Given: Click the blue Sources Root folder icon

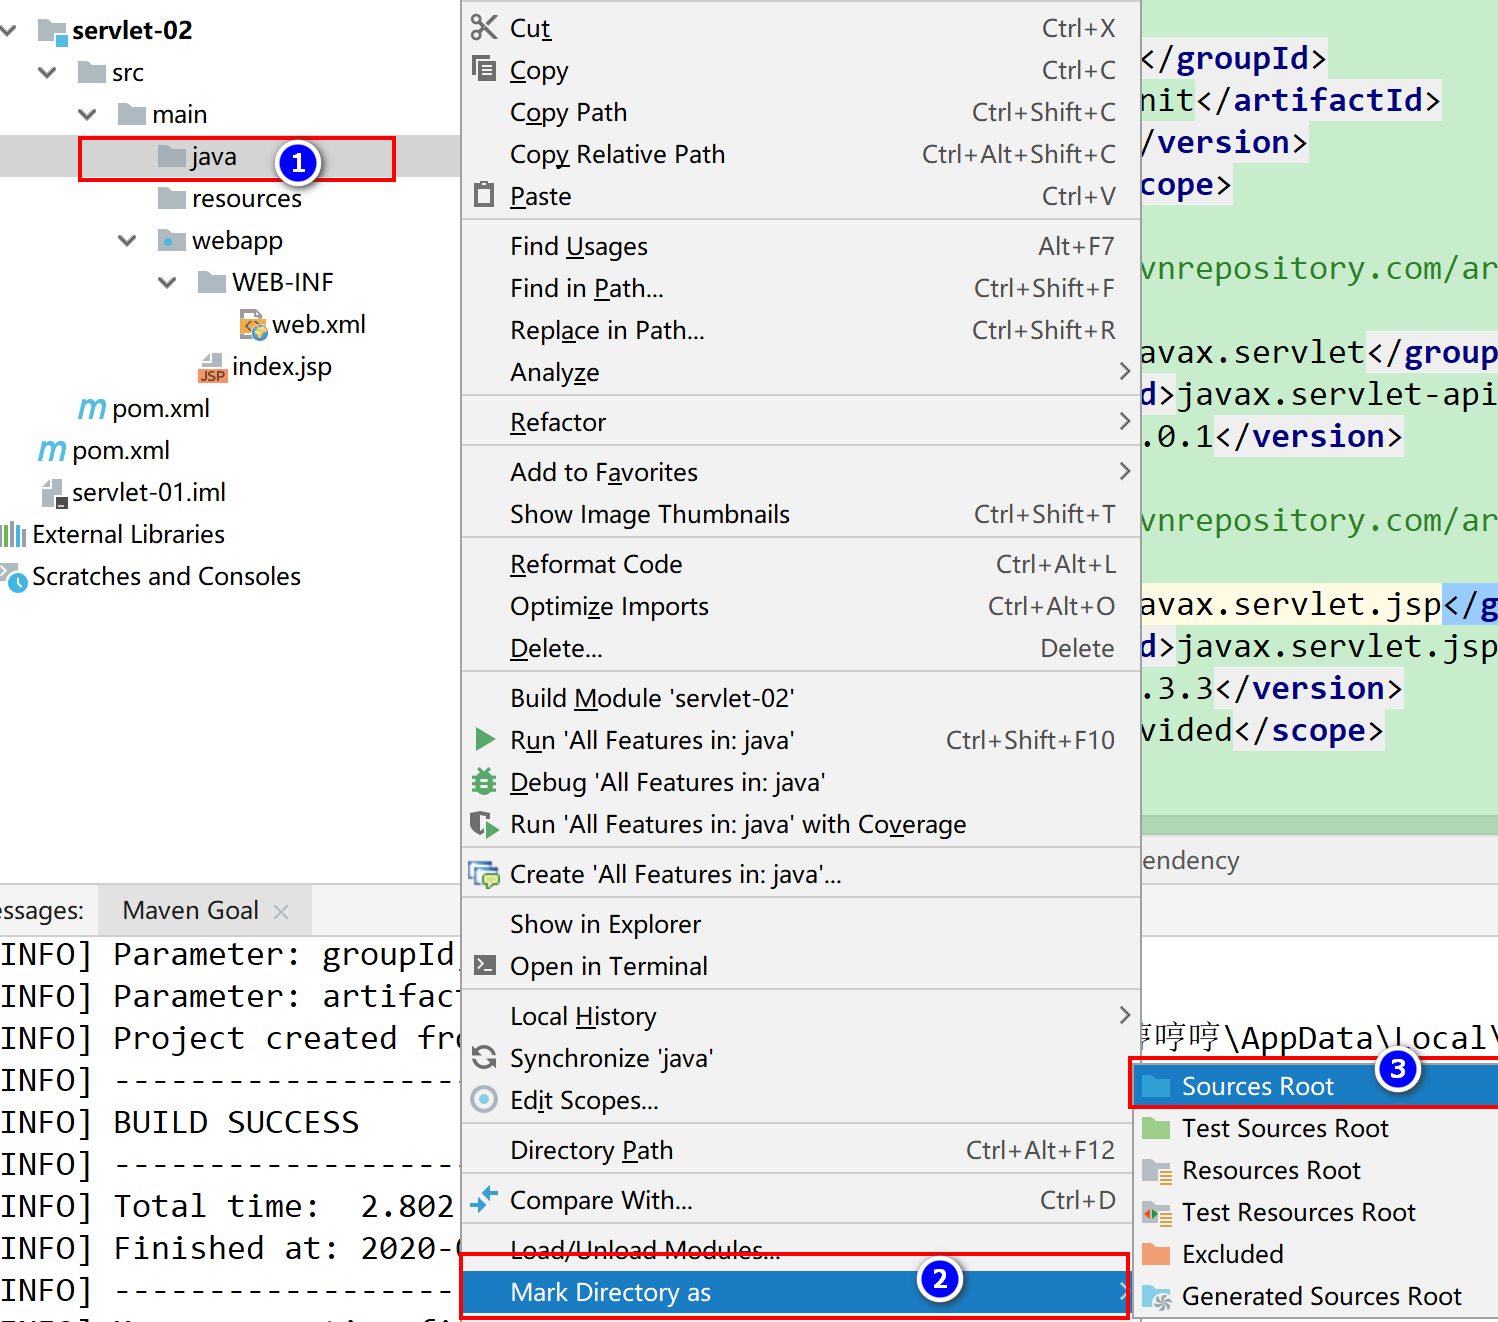Looking at the screenshot, I should coord(1156,1086).
